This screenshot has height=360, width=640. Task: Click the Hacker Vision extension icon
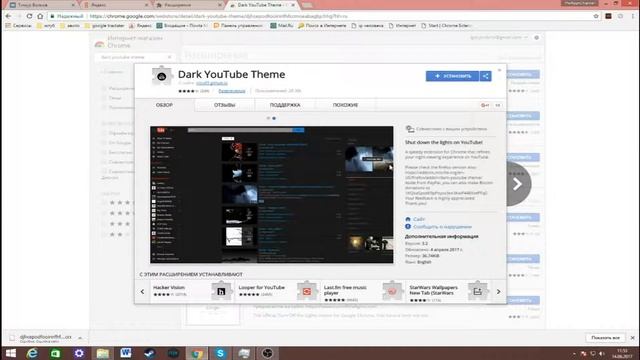click(x=221, y=291)
